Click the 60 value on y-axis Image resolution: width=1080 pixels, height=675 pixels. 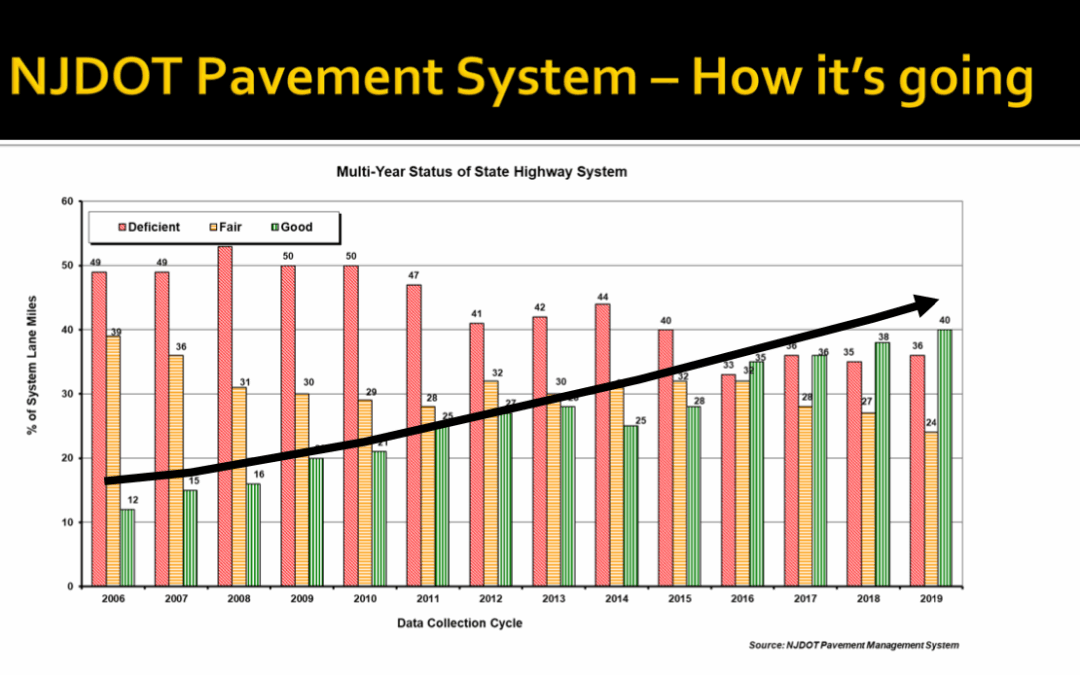[67, 201]
